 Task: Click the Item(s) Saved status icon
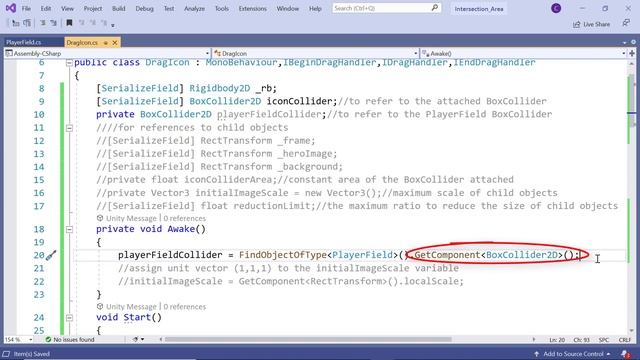pos(6,354)
